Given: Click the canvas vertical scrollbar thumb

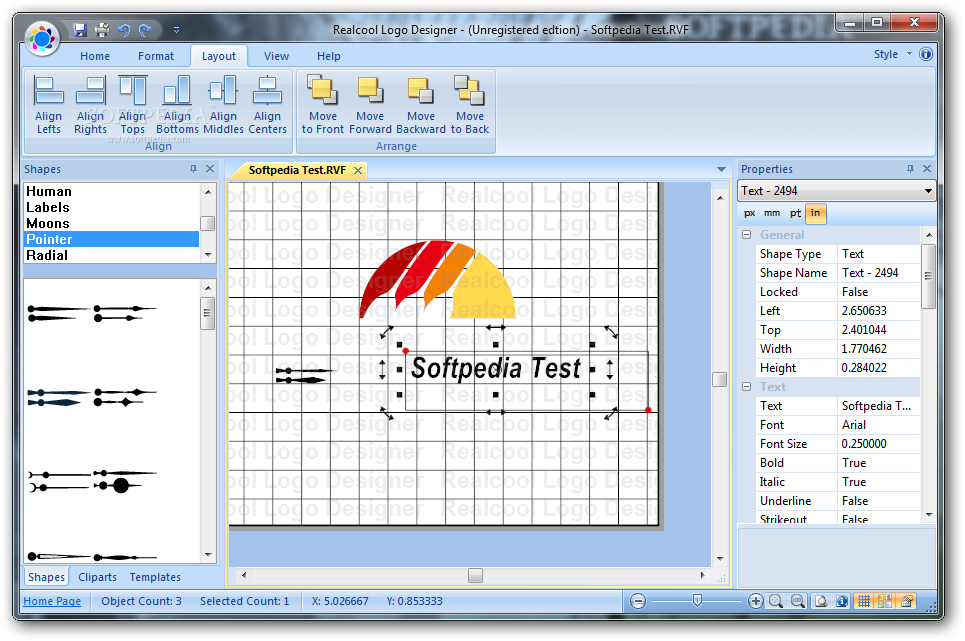Looking at the screenshot, I should [719, 379].
